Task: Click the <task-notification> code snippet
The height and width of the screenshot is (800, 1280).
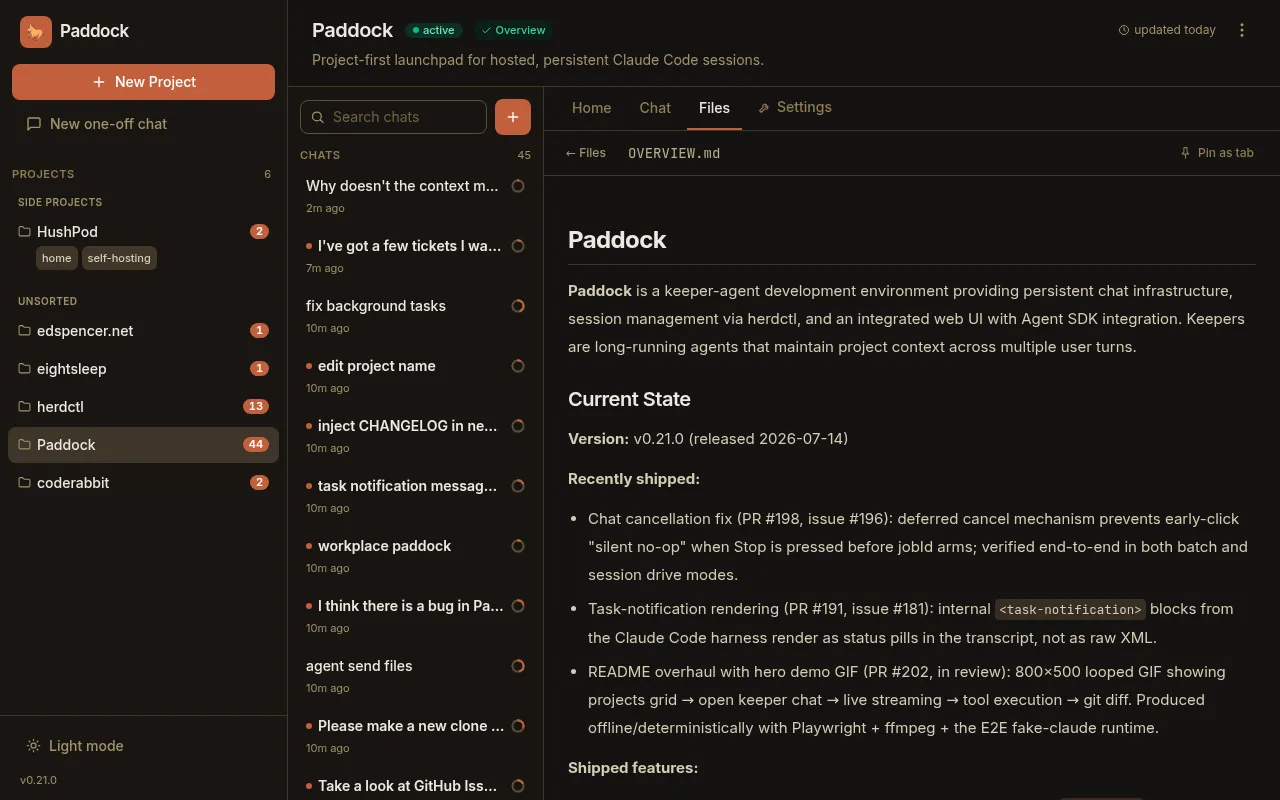Action: point(1070,609)
